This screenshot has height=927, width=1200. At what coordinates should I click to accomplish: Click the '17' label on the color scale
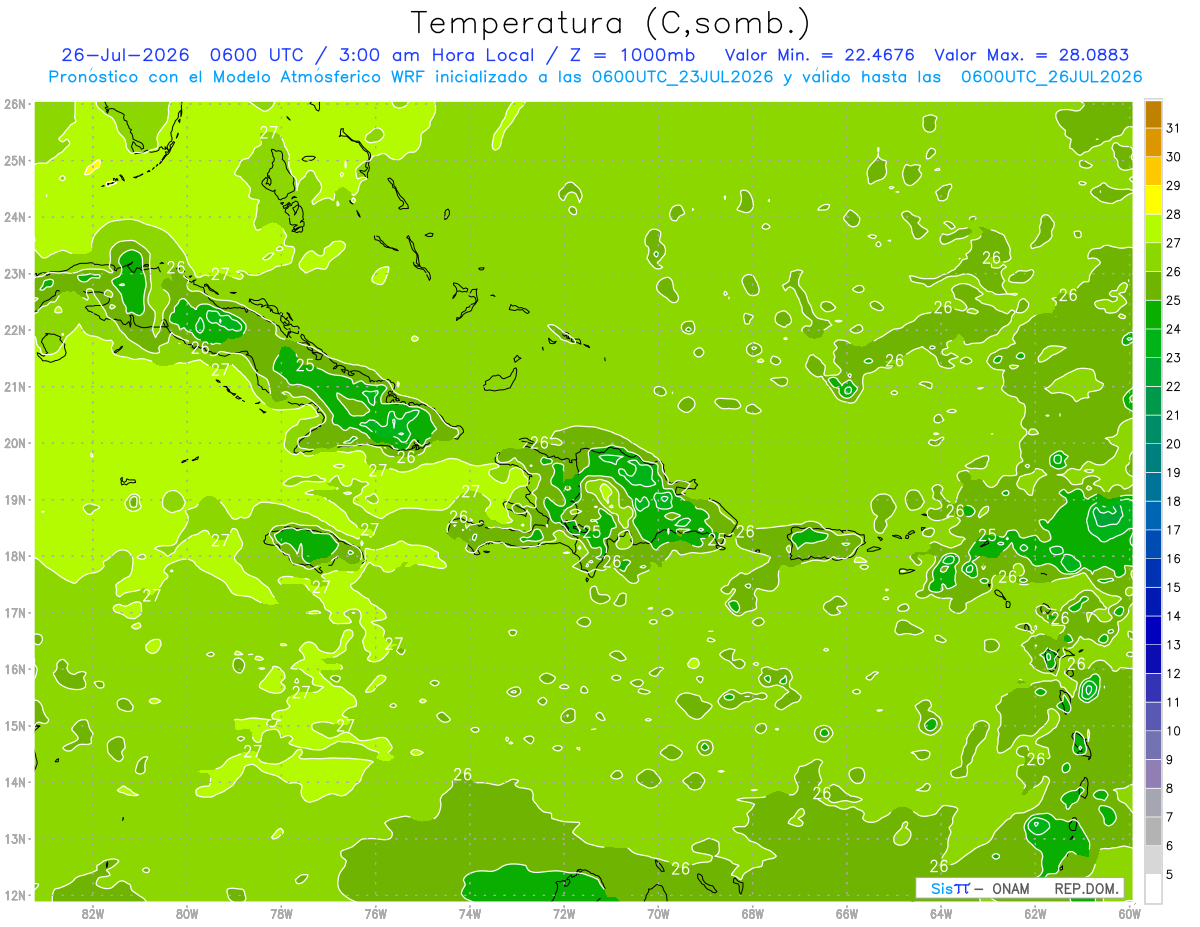pyautogui.click(x=1174, y=529)
